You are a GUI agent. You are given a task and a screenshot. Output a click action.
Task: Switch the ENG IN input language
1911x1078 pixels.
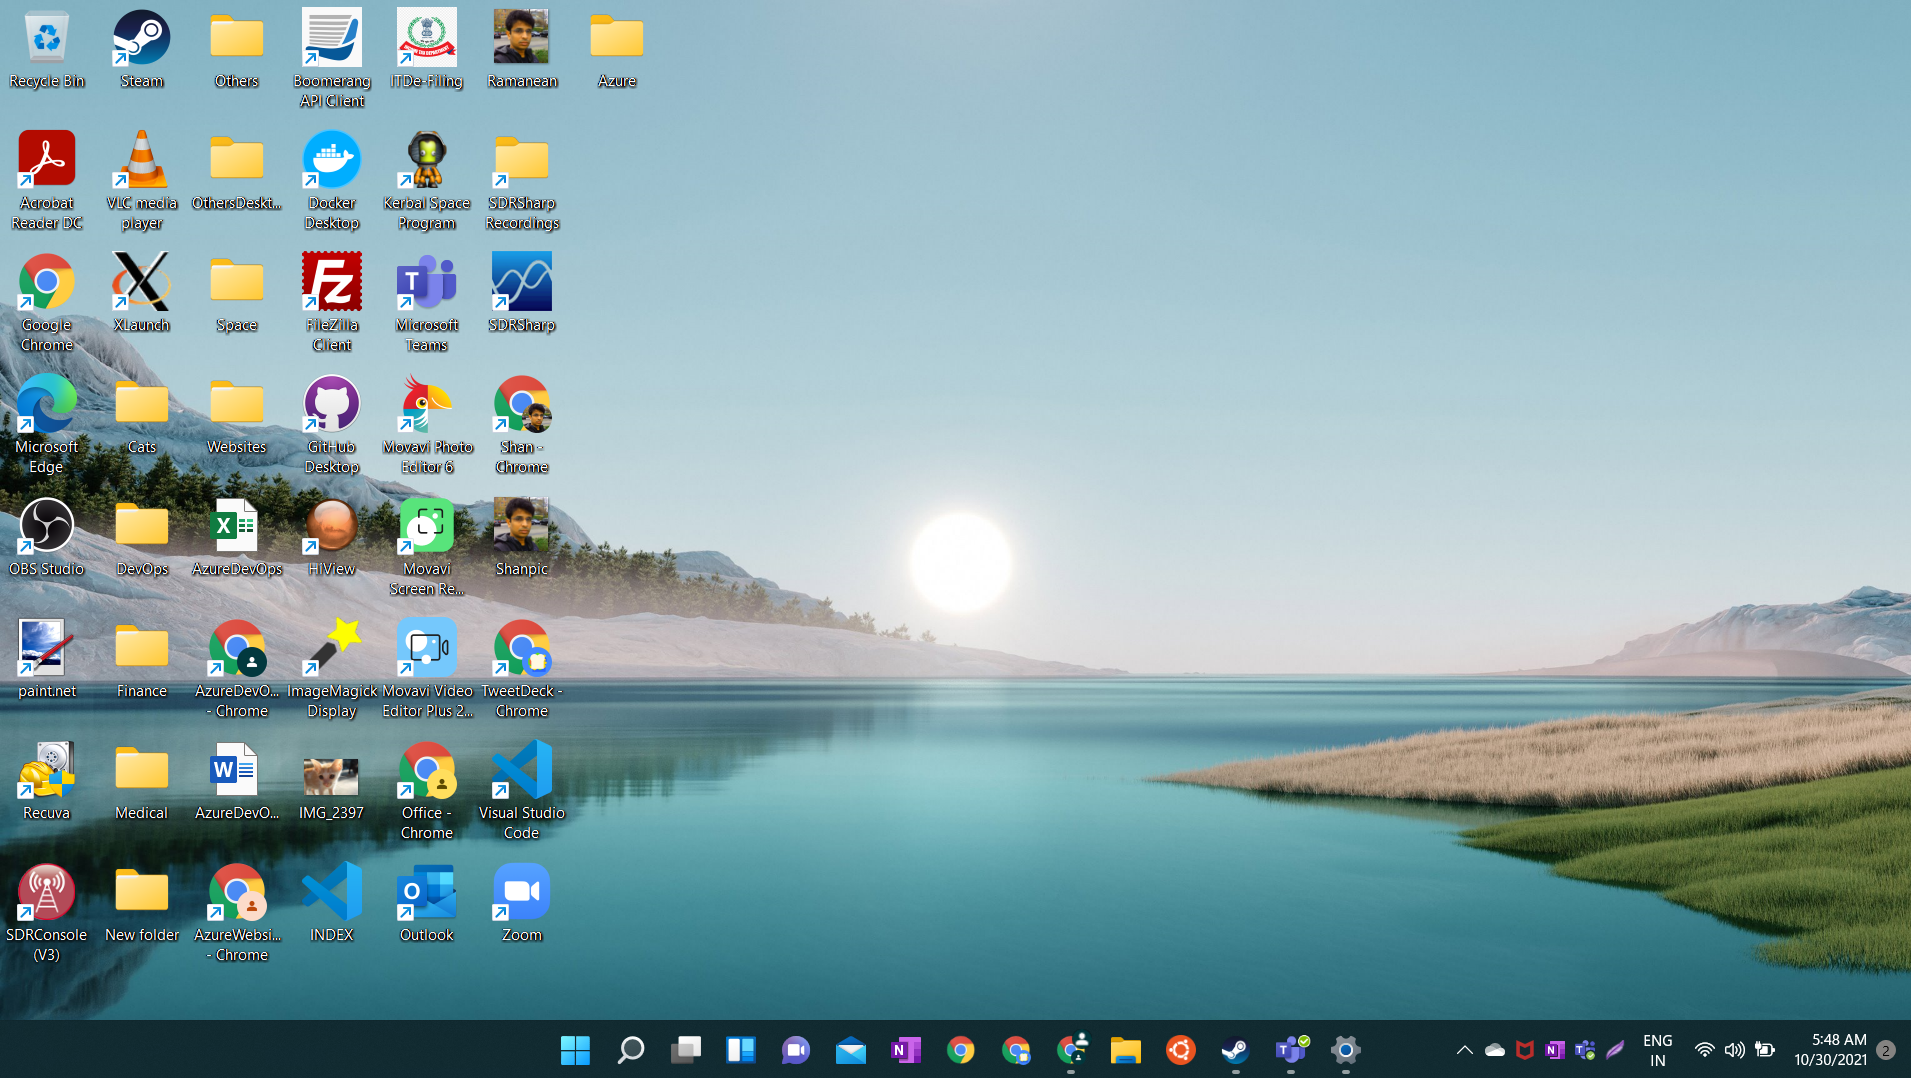coord(1658,1050)
